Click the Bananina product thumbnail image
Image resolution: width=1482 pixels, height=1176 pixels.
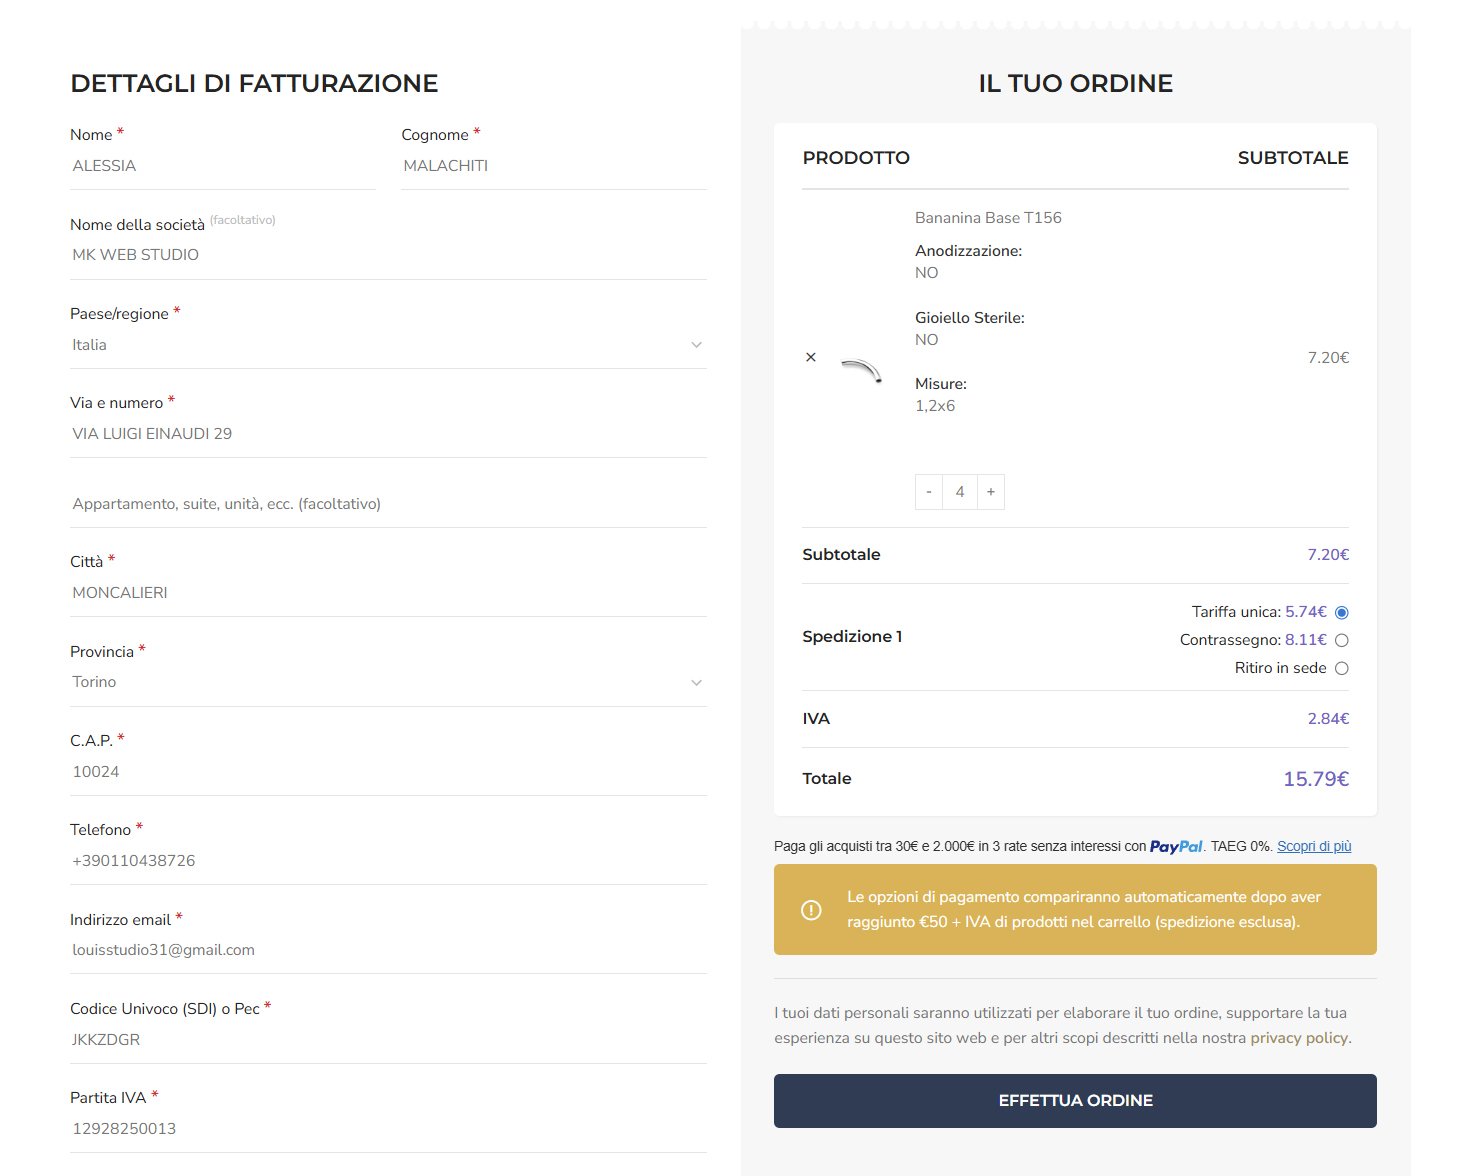[861, 370]
